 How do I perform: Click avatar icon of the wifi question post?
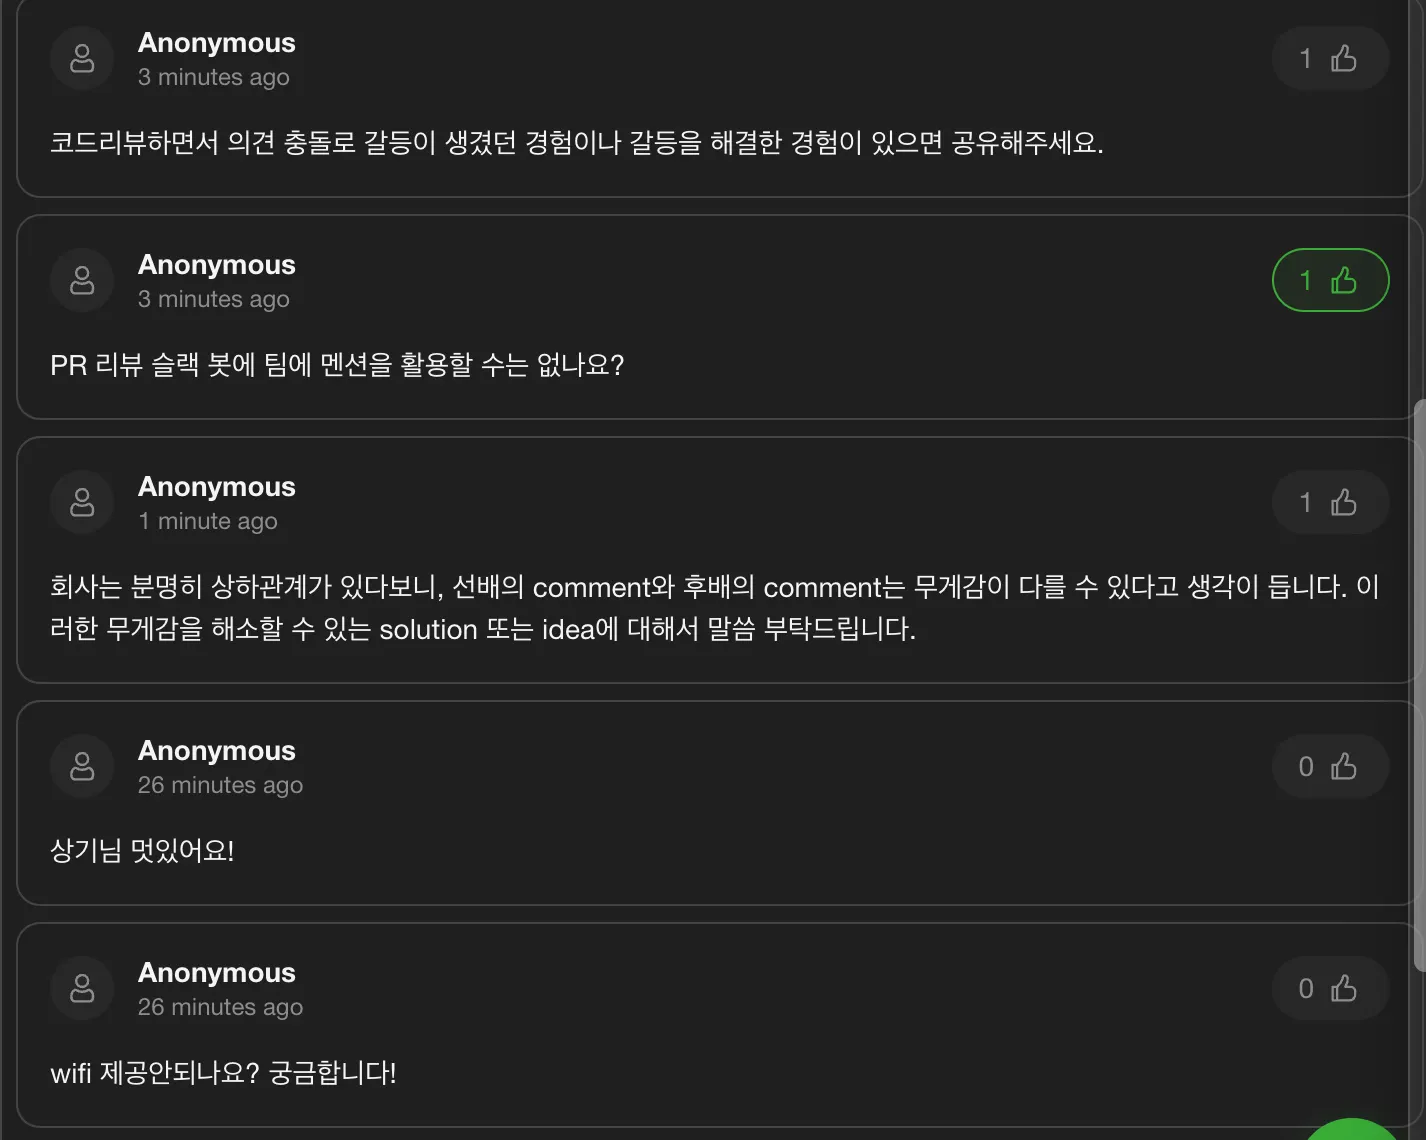pos(82,989)
